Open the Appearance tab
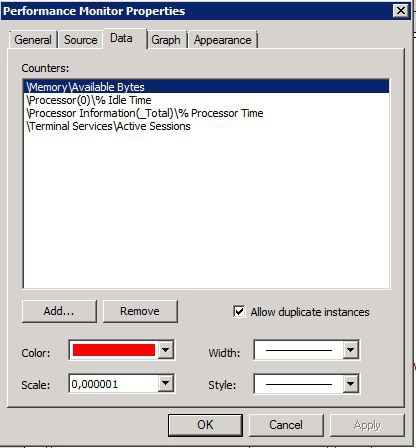The width and height of the screenshot is (416, 448). 223,40
